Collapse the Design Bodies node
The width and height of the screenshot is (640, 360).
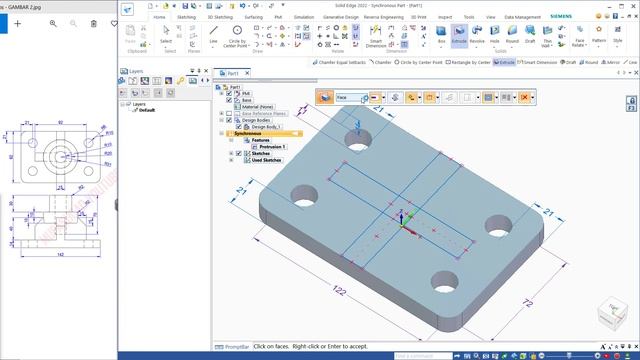pyautogui.click(x=222, y=120)
